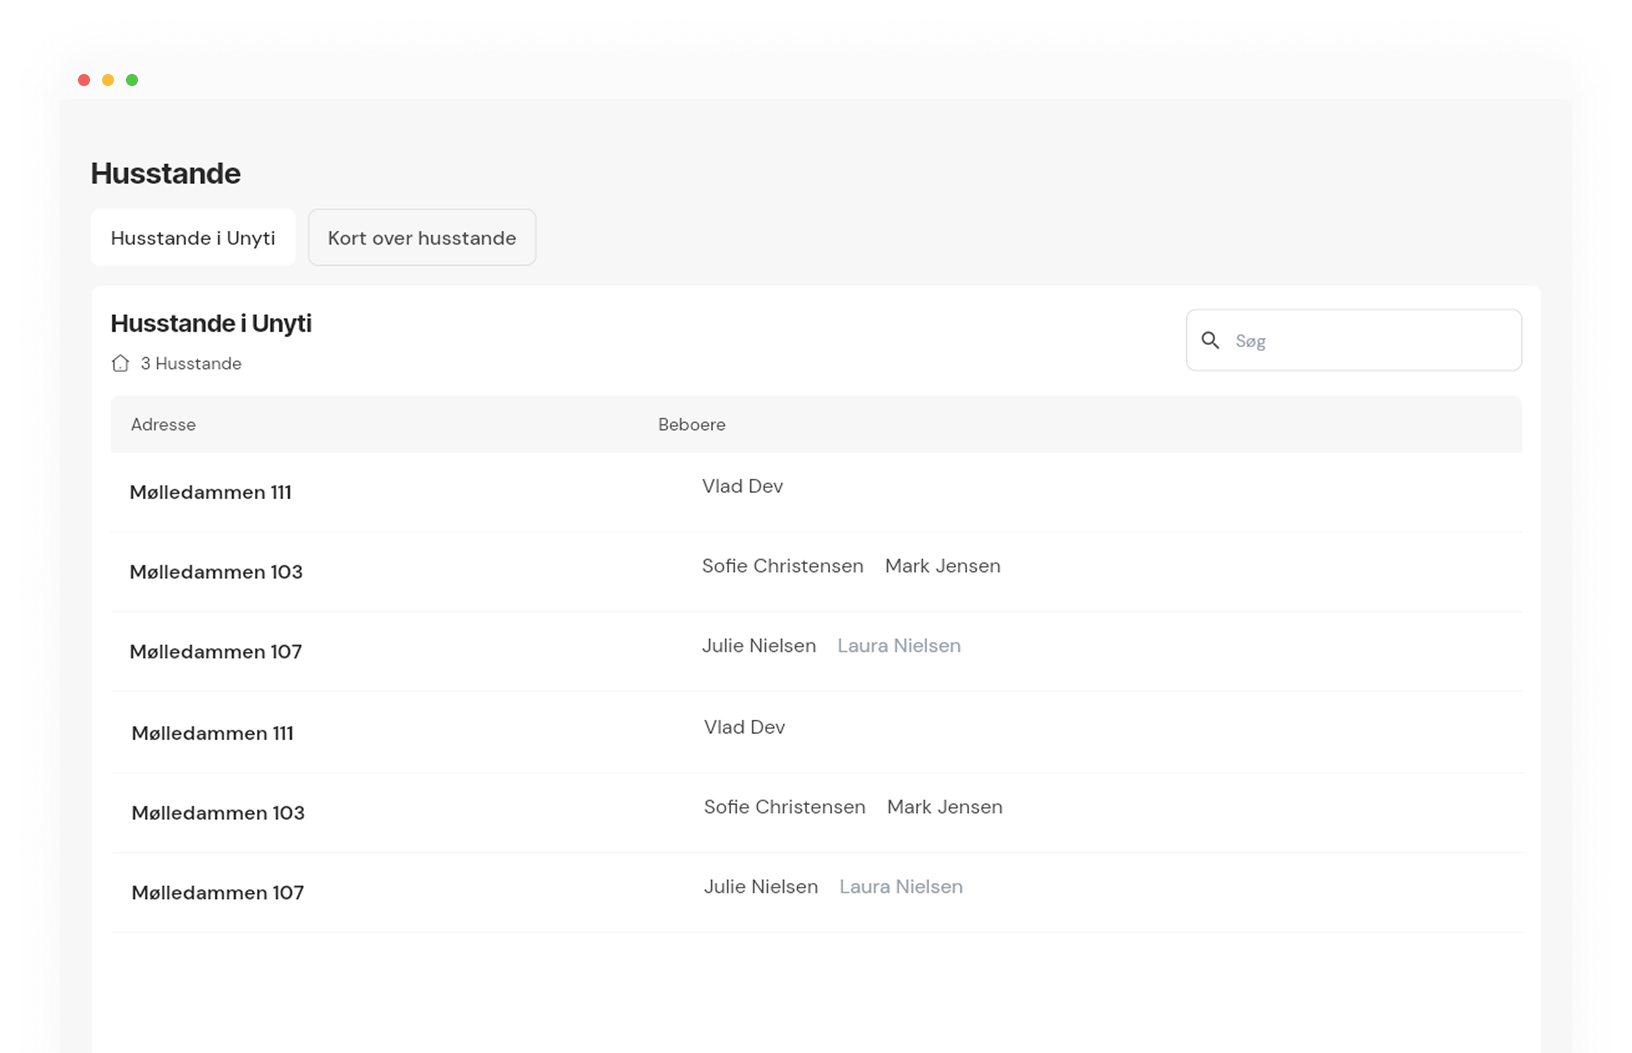Screen dimensions: 1632x1053
Task: Select the topmost Vlad Dev resident
Action: (742, 486)
